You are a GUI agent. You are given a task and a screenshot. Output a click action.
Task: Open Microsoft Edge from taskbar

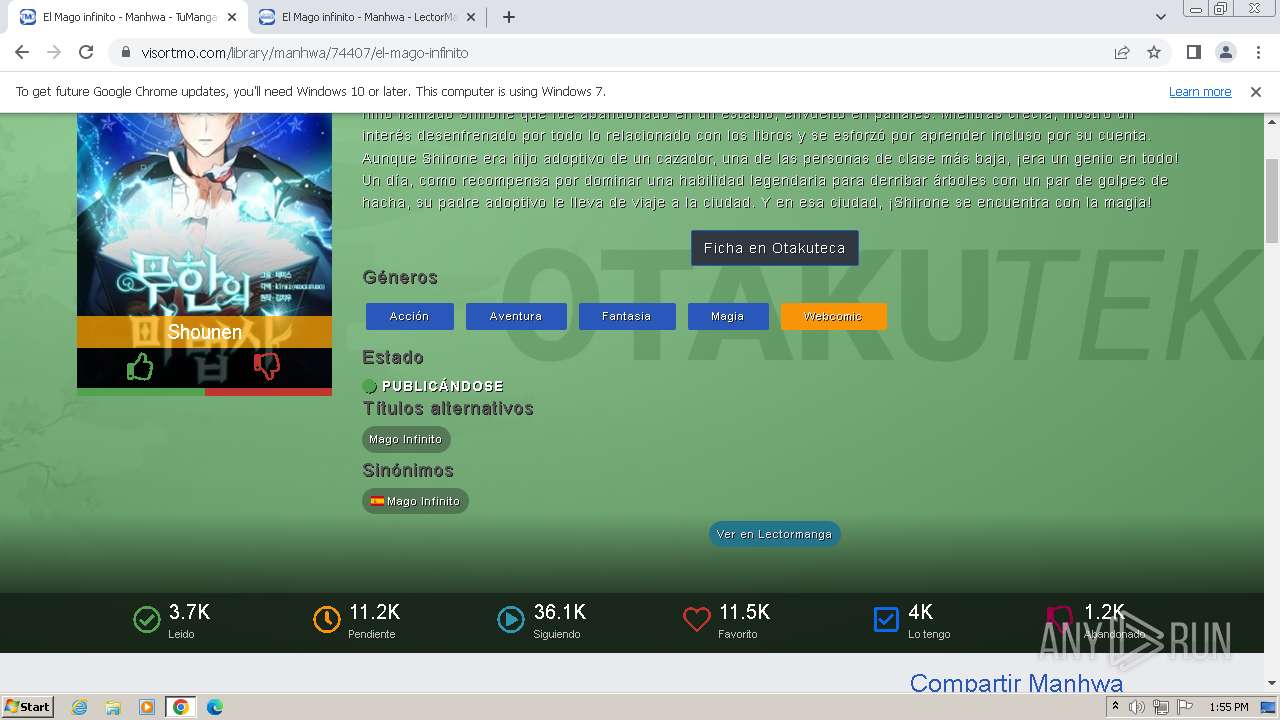[x=215, y=707]
